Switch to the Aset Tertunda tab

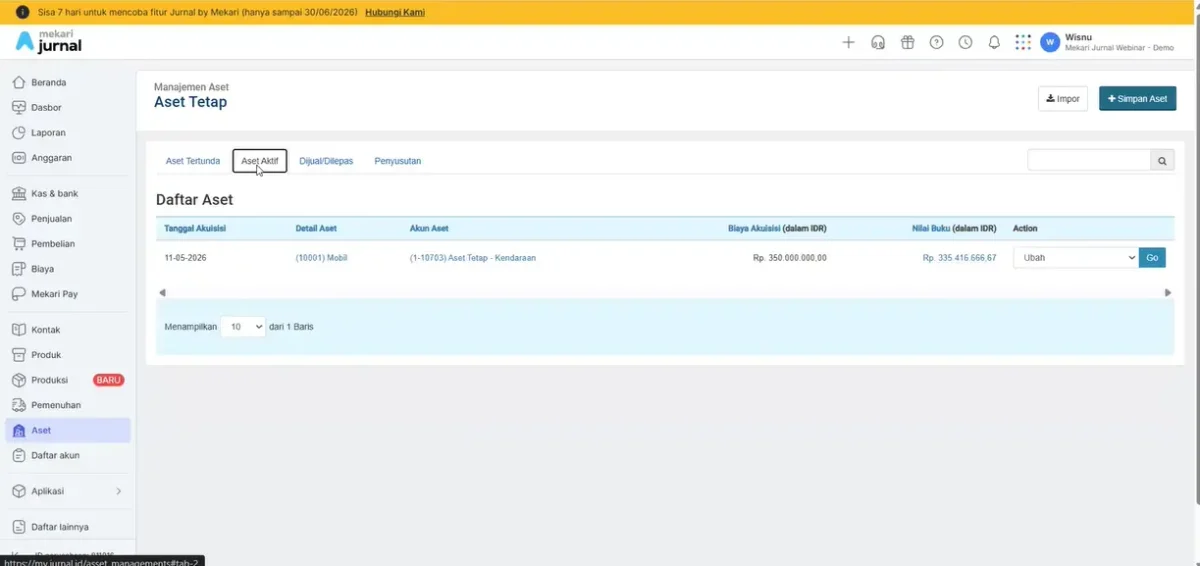193,161
